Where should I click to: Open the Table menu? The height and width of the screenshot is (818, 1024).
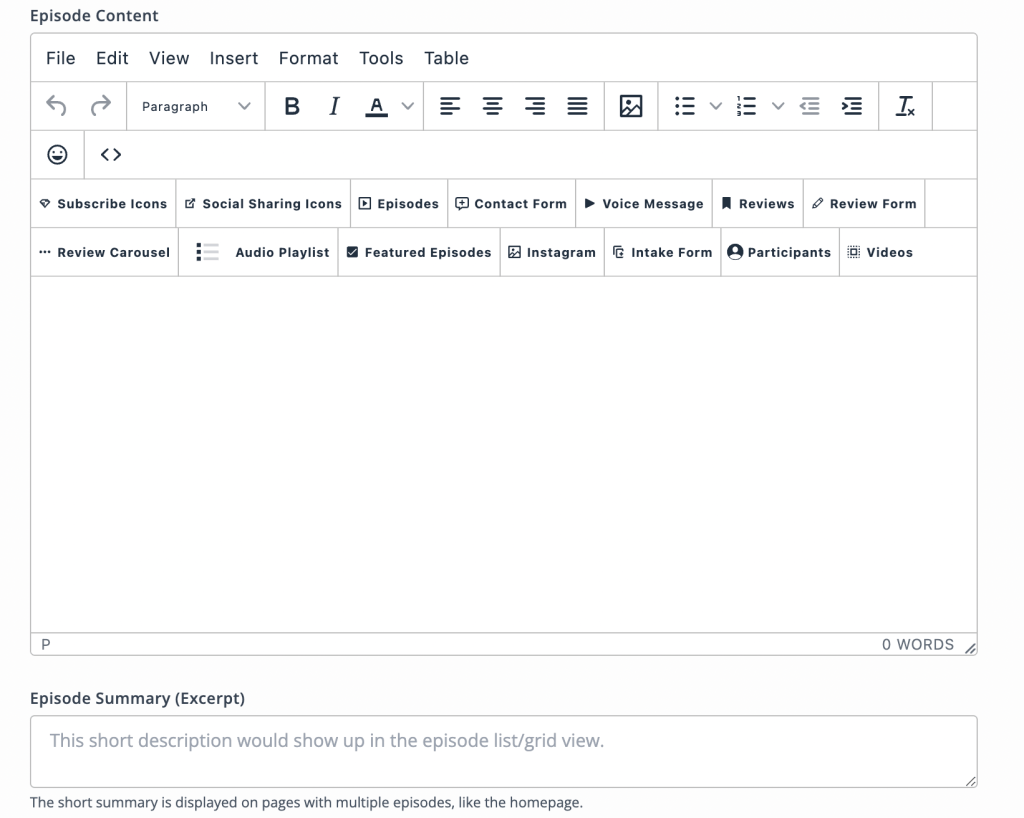pyautogui.click(x=446, y=58)
